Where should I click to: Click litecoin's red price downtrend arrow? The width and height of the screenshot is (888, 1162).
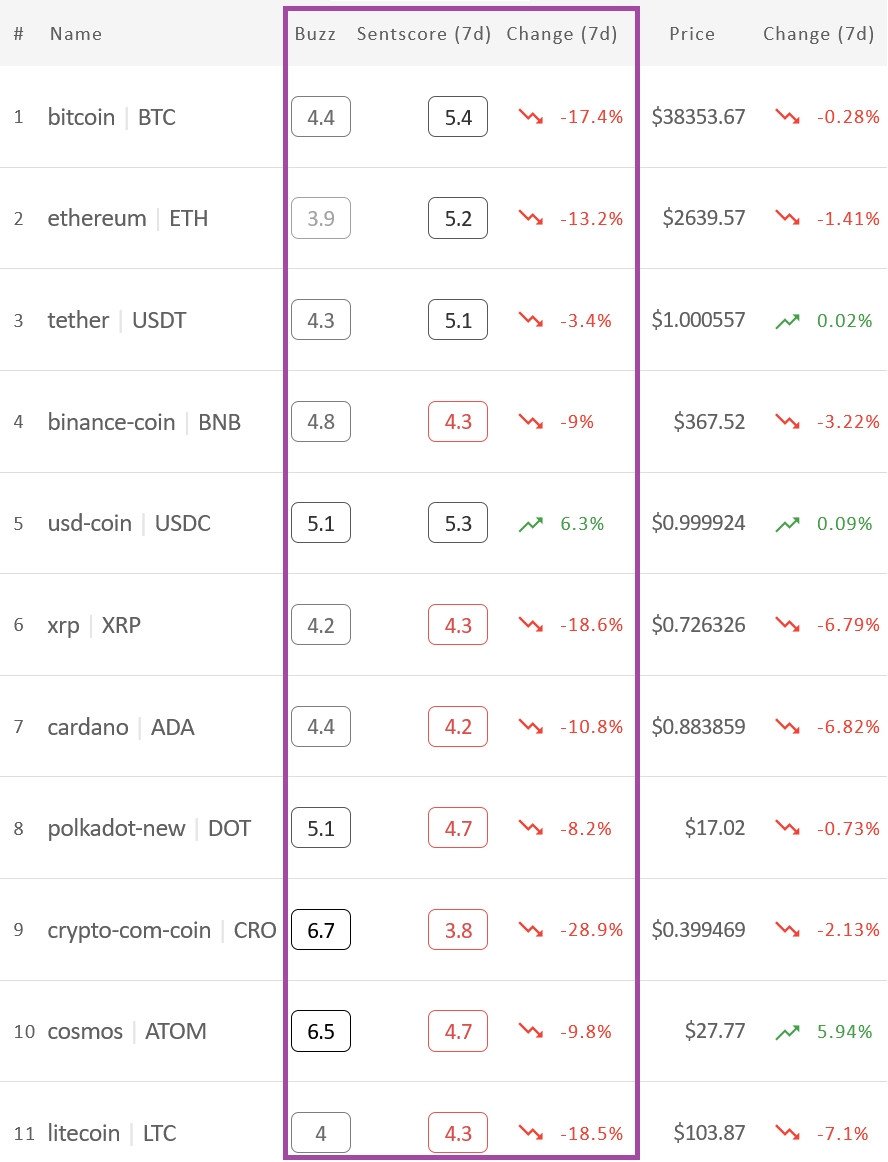click(x=787, y=1132)
